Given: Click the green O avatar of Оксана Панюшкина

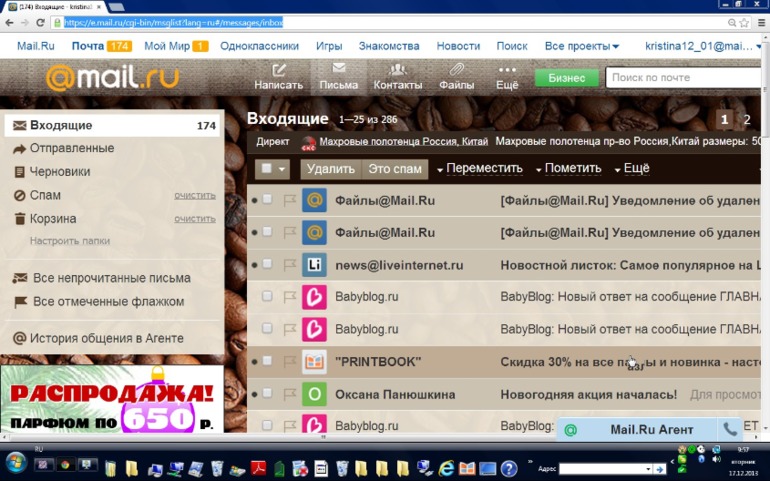Looking at the screenshot, I should point(314,394).
